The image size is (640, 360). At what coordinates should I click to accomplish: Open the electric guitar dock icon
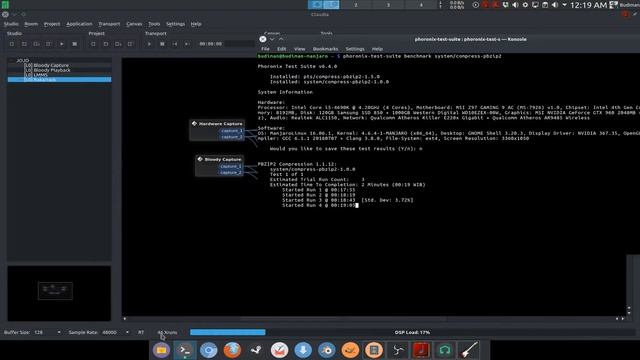(x=469, y=350)
